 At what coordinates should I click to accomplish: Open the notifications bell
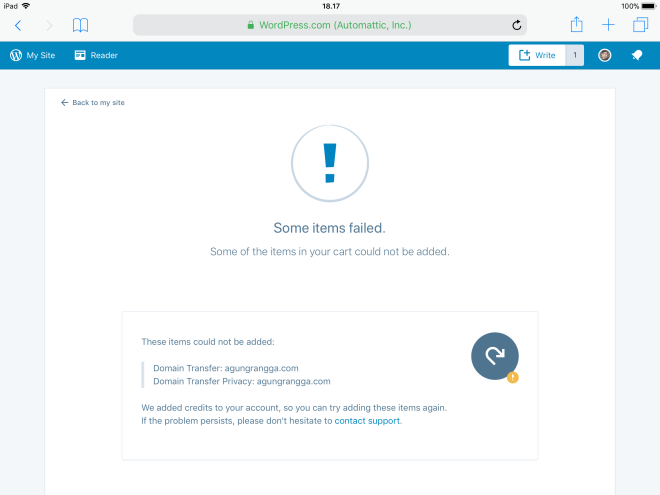(637, 55)
